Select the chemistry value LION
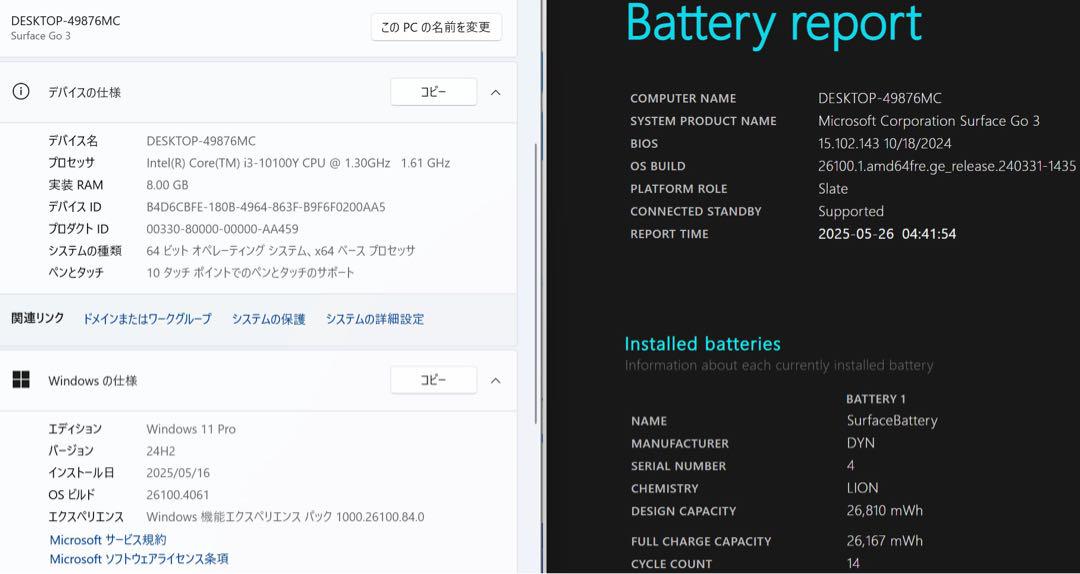 coord(862,488)
